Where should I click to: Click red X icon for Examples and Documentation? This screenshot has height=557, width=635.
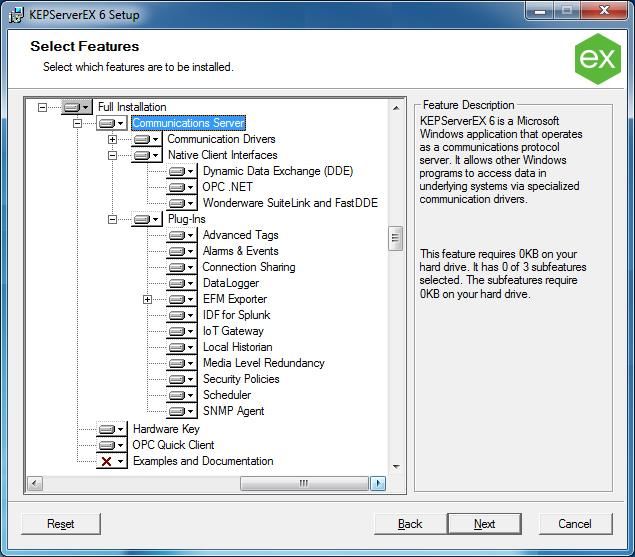tap(112, 461)
